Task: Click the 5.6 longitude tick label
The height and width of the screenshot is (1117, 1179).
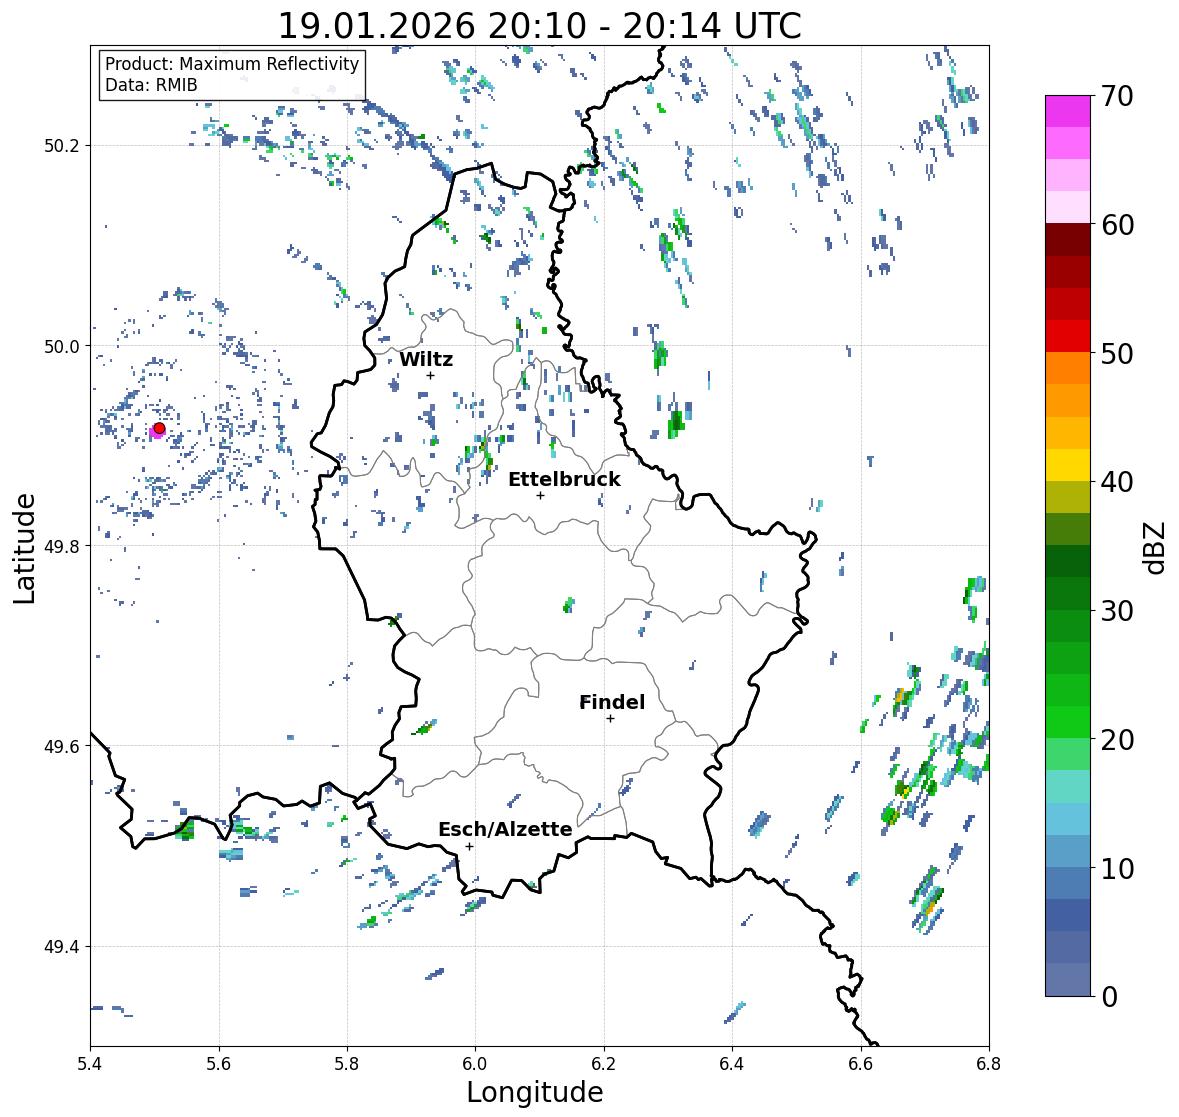Action: (x=219, y=1064)
